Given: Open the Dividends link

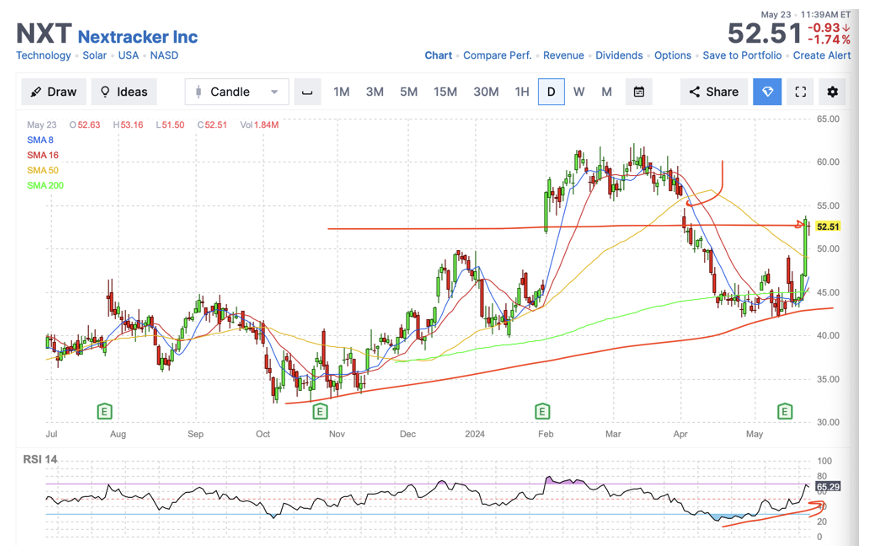Looking at the screenshot, I should tap(619, 56).
